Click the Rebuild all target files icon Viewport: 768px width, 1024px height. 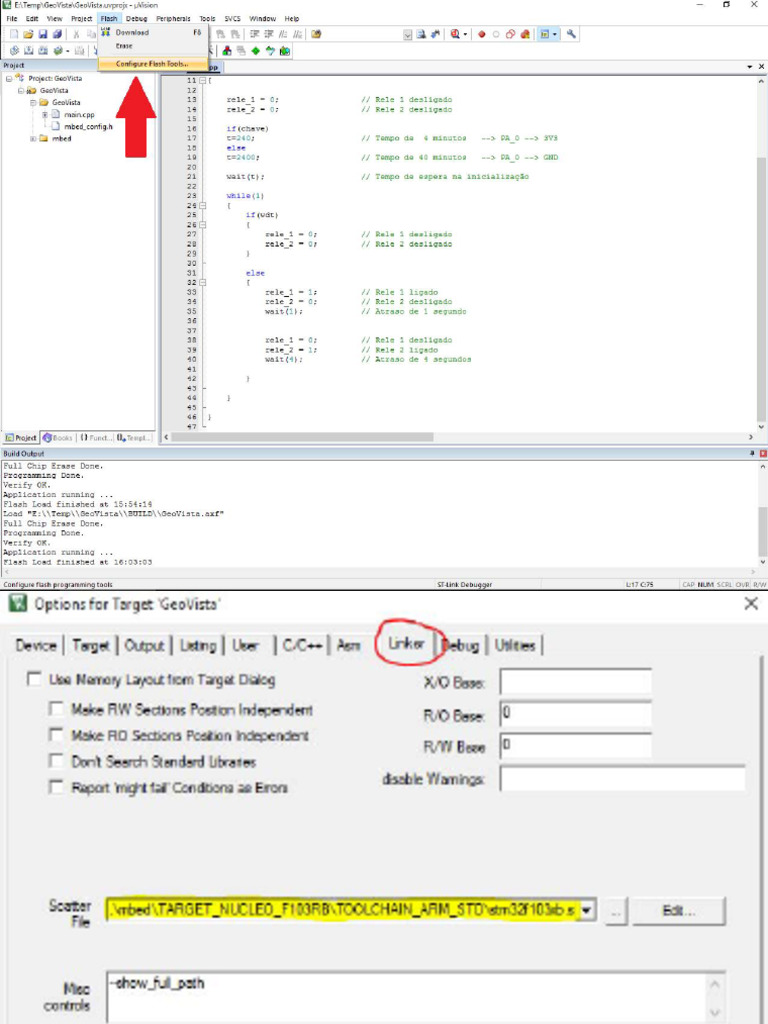click(43, 51)
